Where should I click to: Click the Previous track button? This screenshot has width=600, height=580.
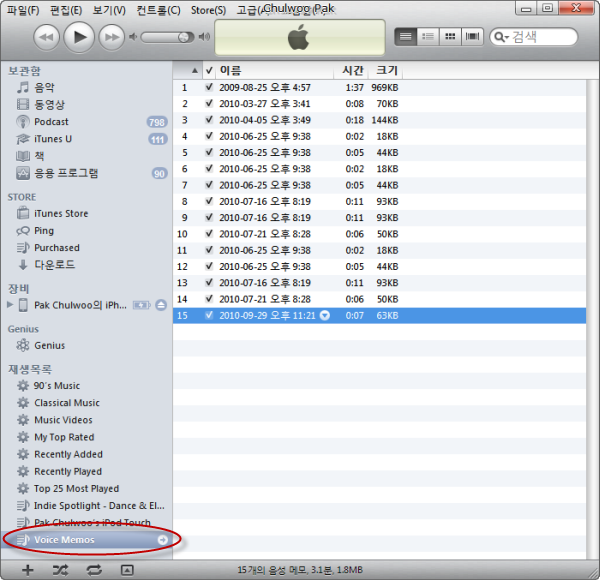pos(46,37)
